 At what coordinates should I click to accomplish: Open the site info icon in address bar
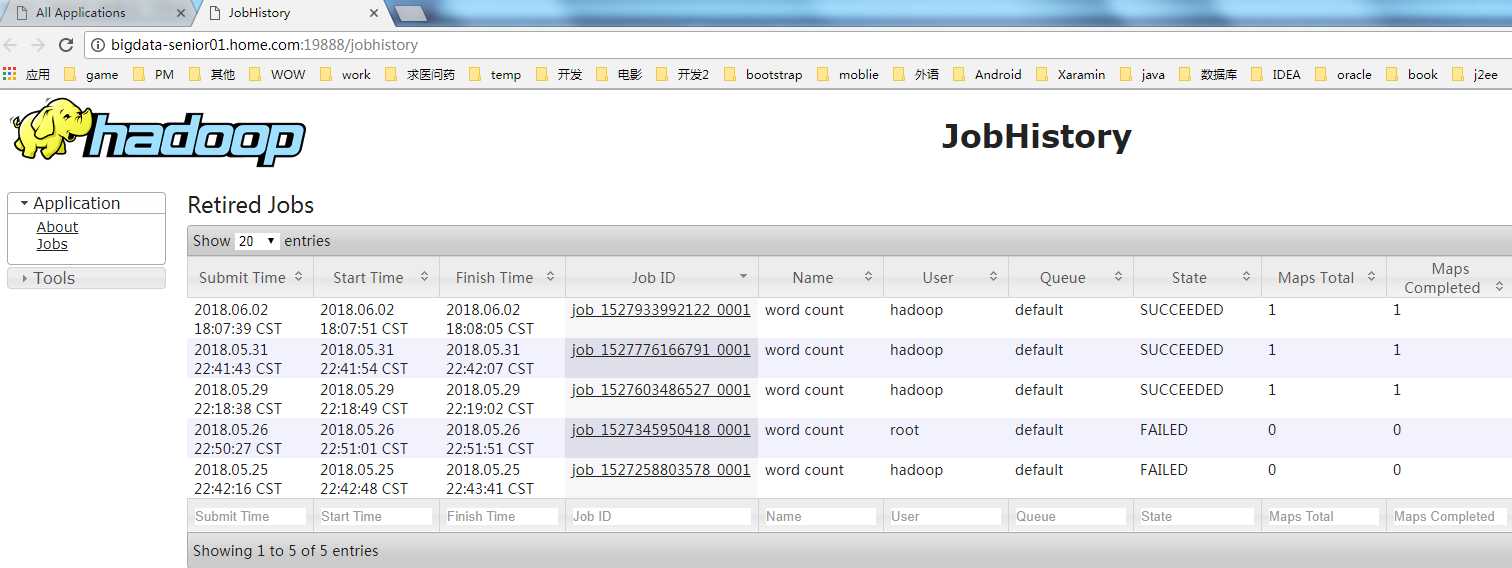[x=98, y=45]
